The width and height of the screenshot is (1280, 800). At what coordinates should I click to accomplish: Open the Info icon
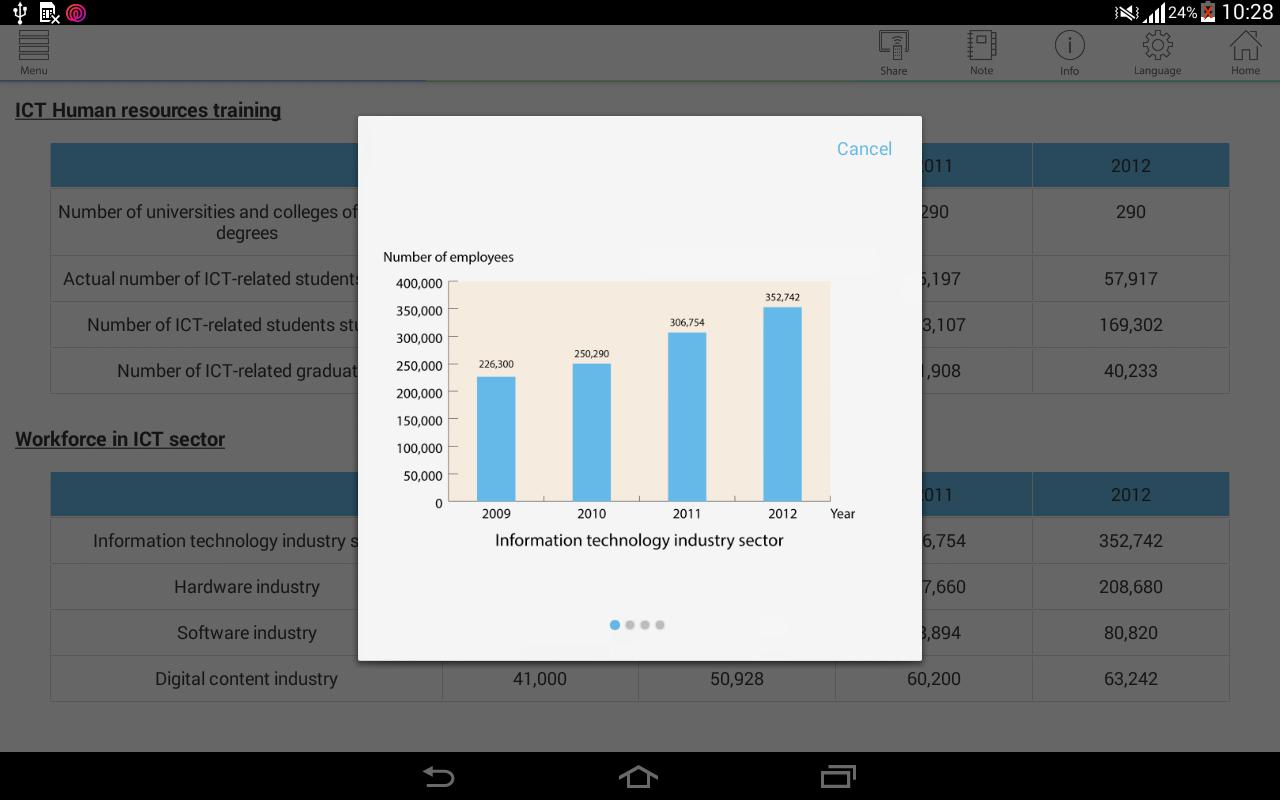1070,52
